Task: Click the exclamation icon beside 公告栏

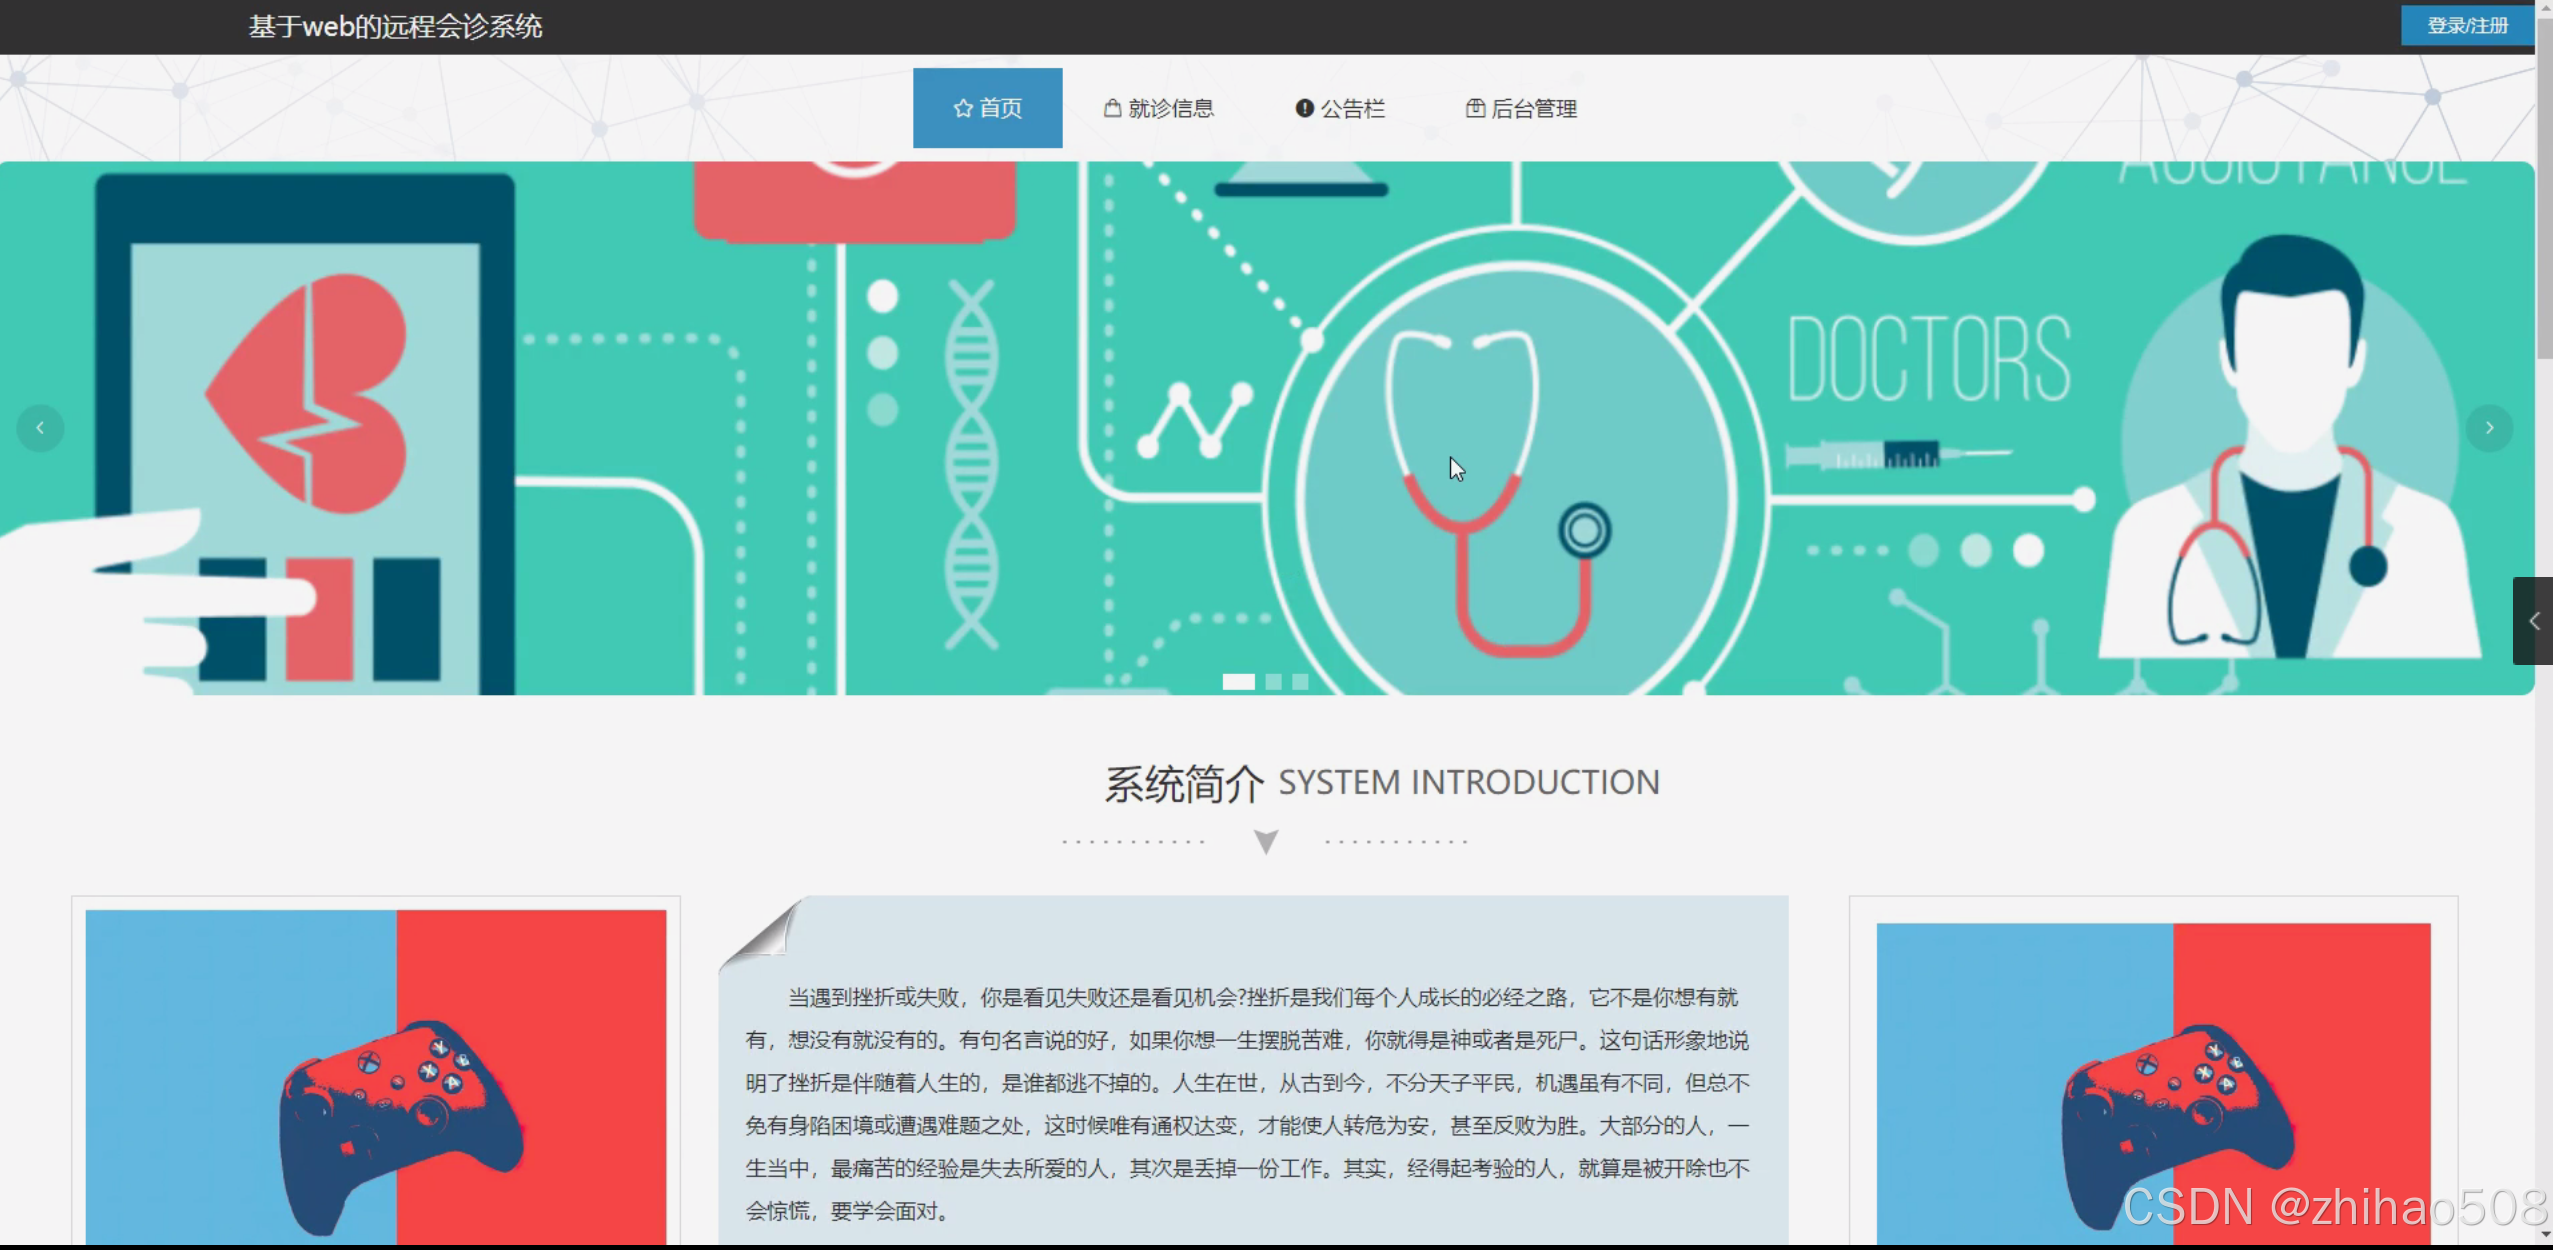Action: (x=1304, y=108)
